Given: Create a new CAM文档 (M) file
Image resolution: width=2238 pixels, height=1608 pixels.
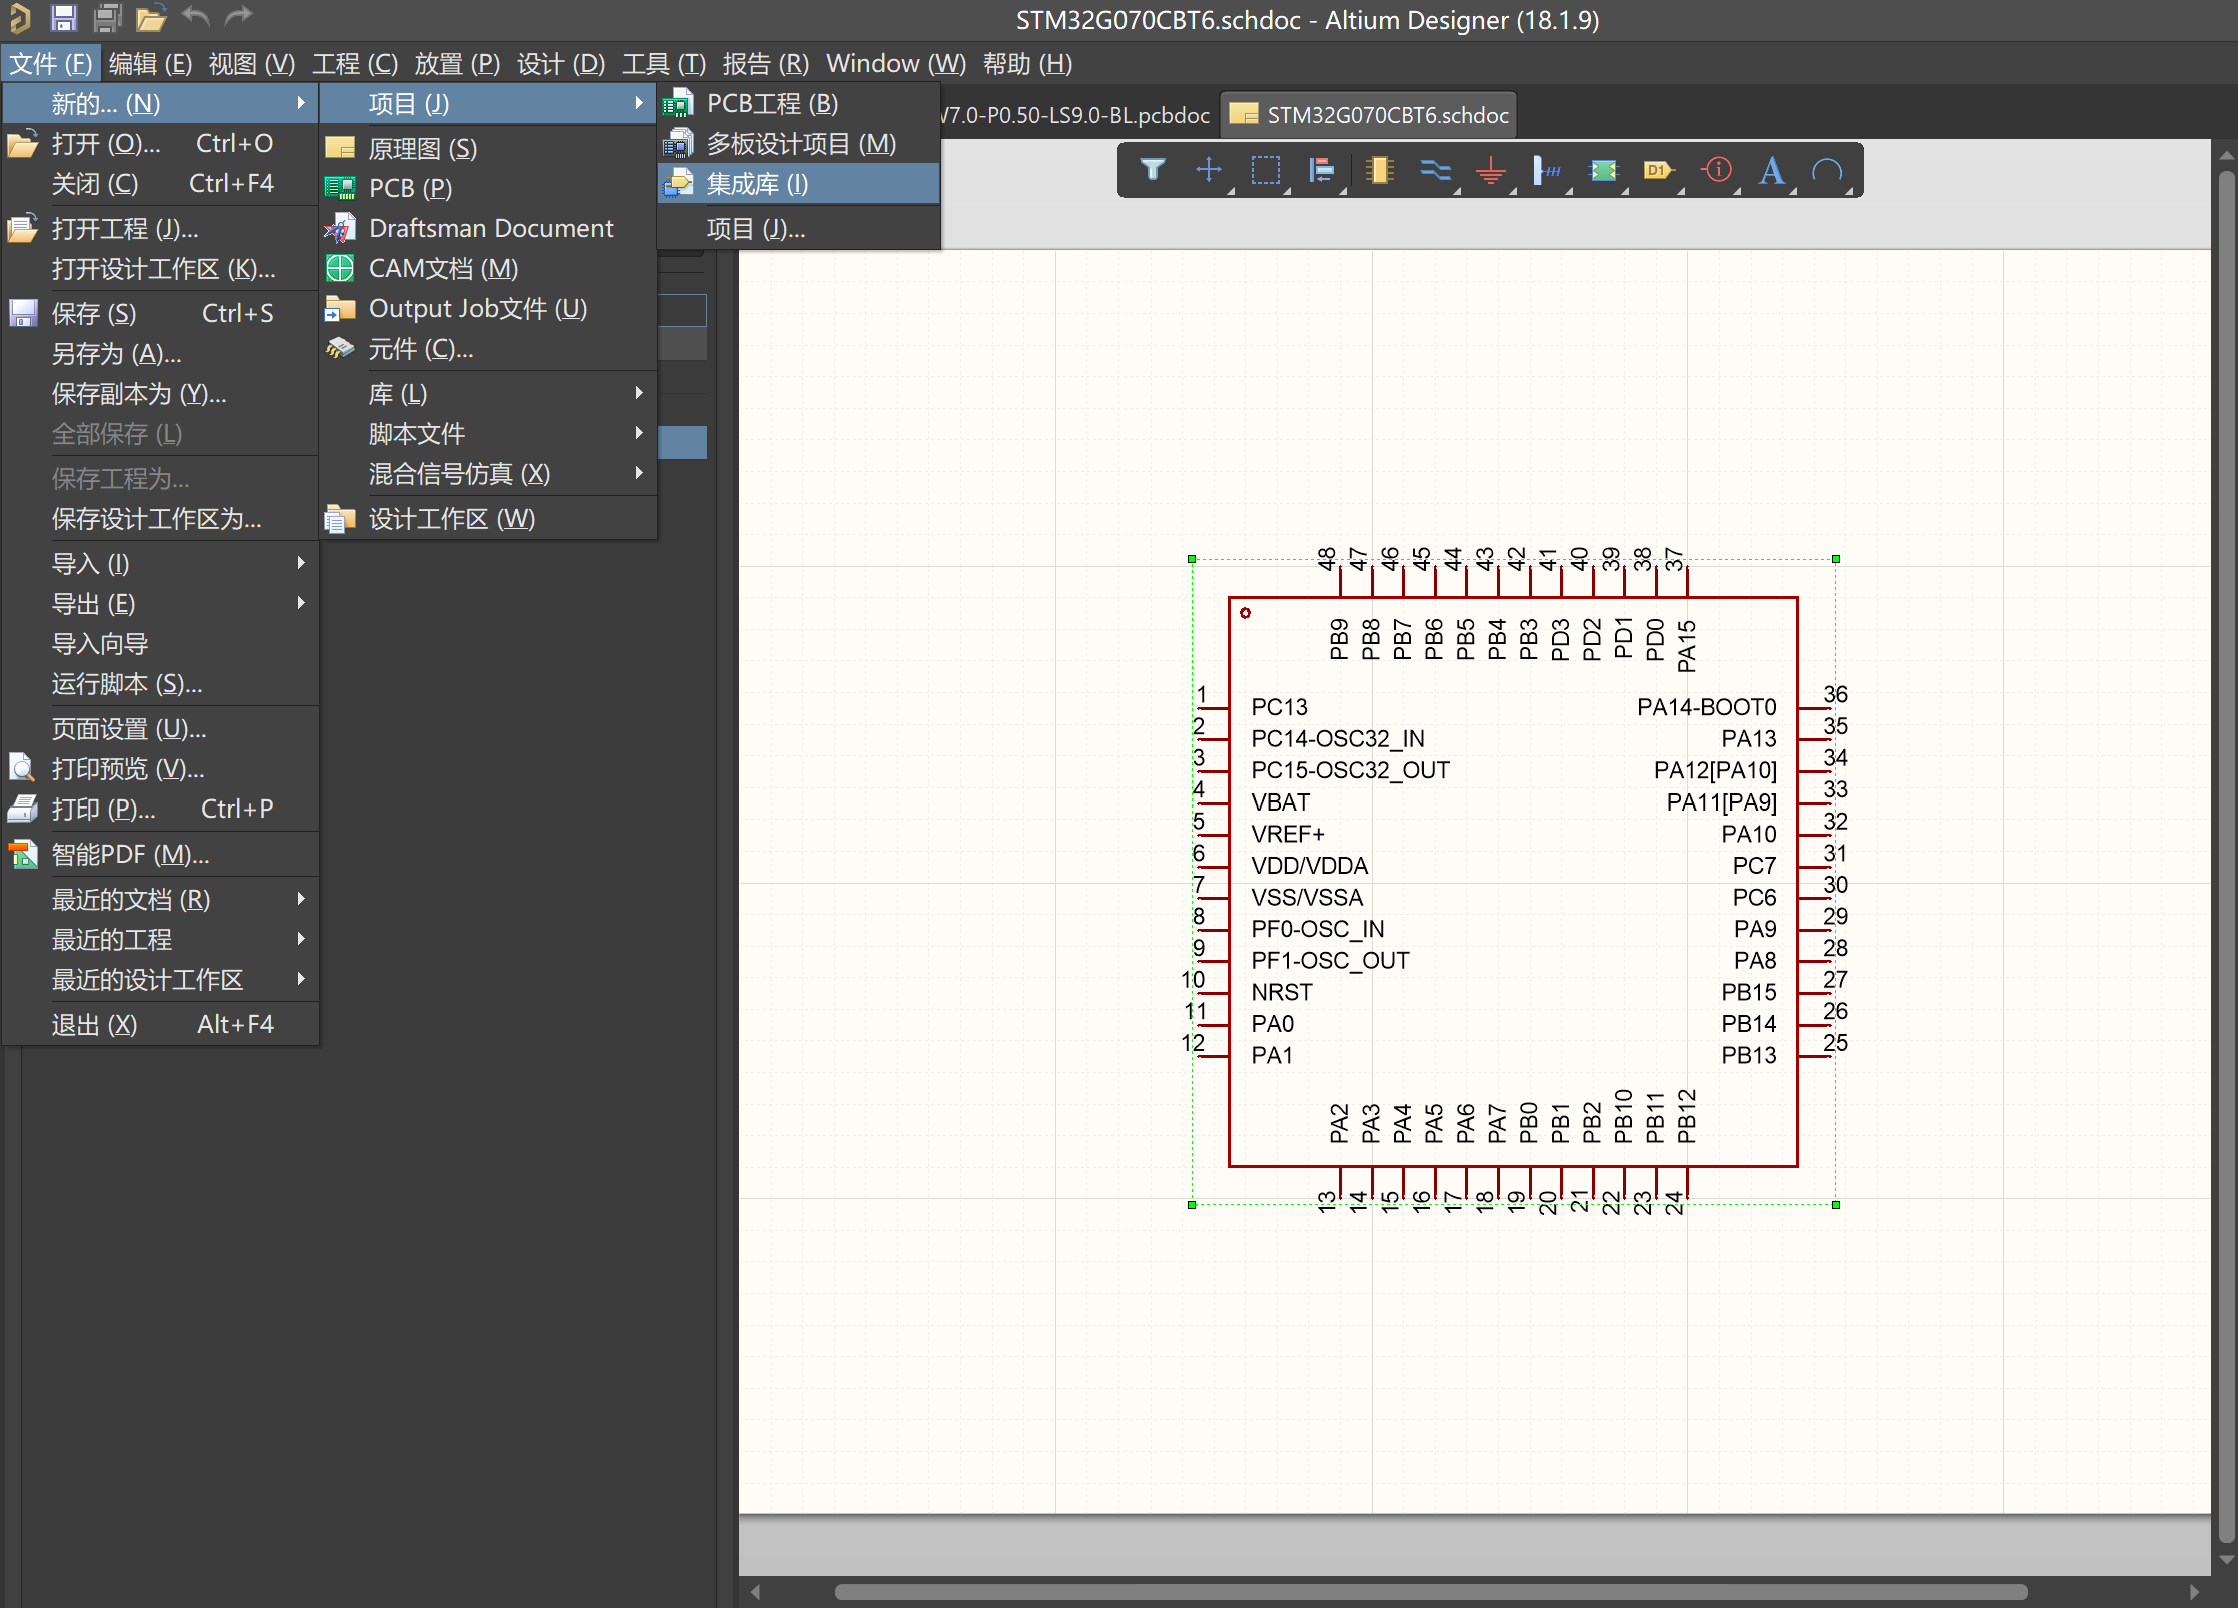Looking at the screenshot, I should pos(488,268).
